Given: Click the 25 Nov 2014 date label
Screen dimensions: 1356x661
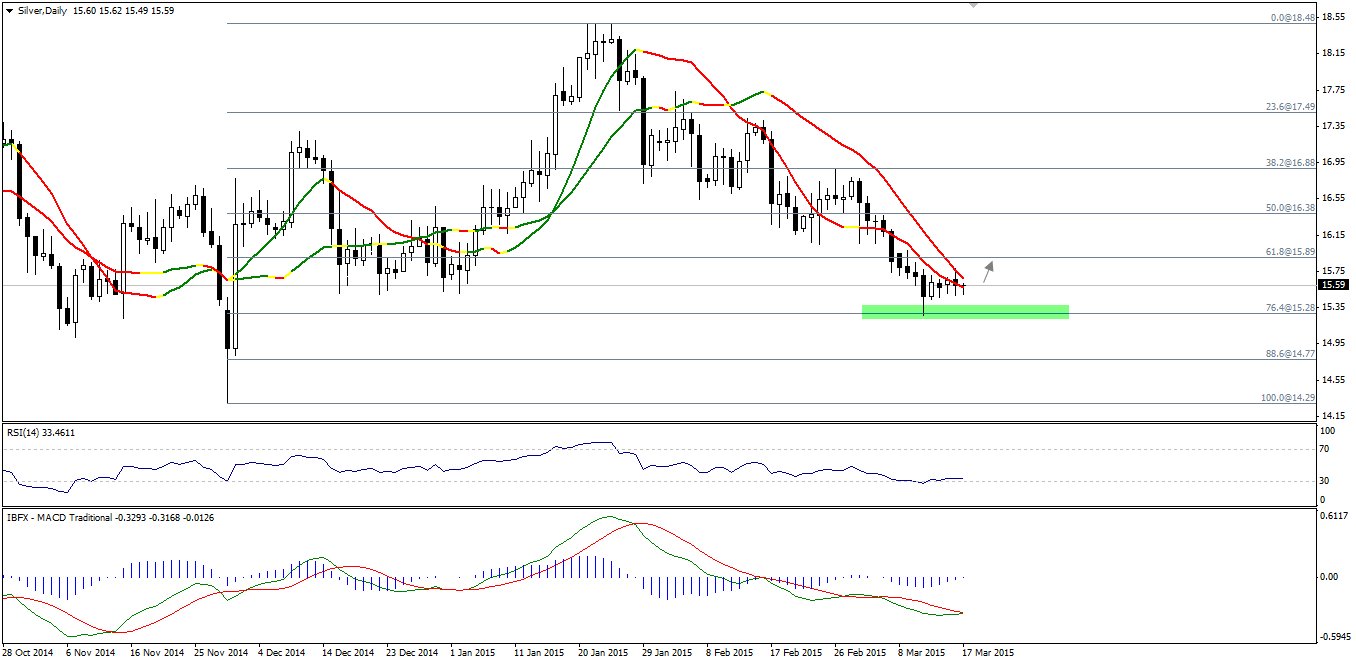Looking at the screenshot, I should (x=220, y=652).
